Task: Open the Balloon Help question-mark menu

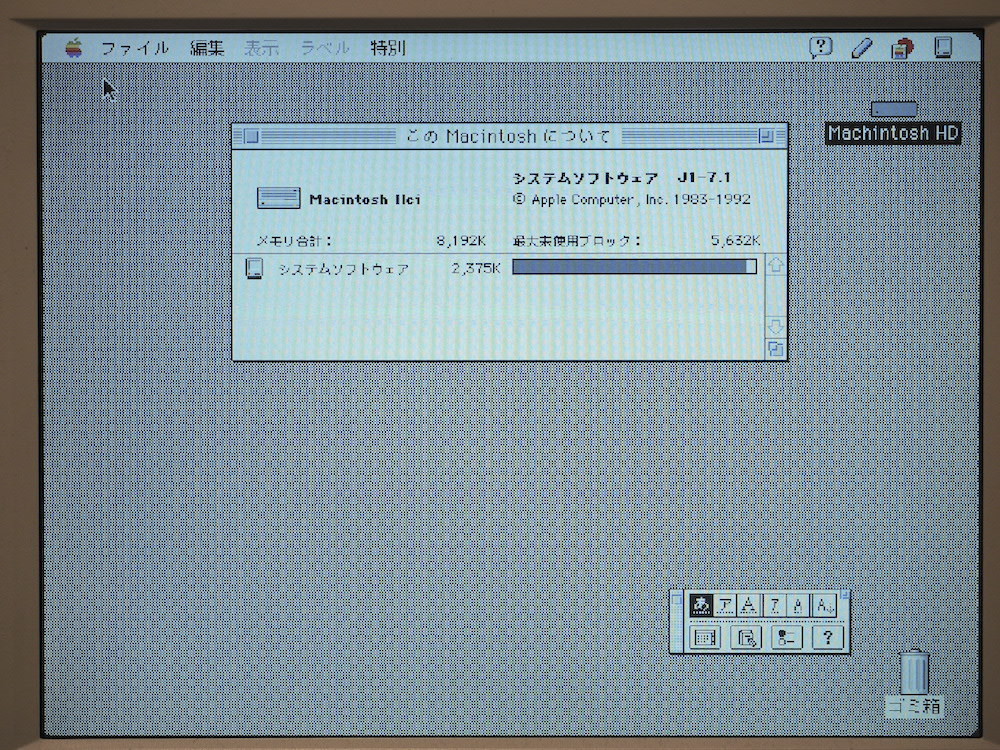Action: [x=821, y=47]
